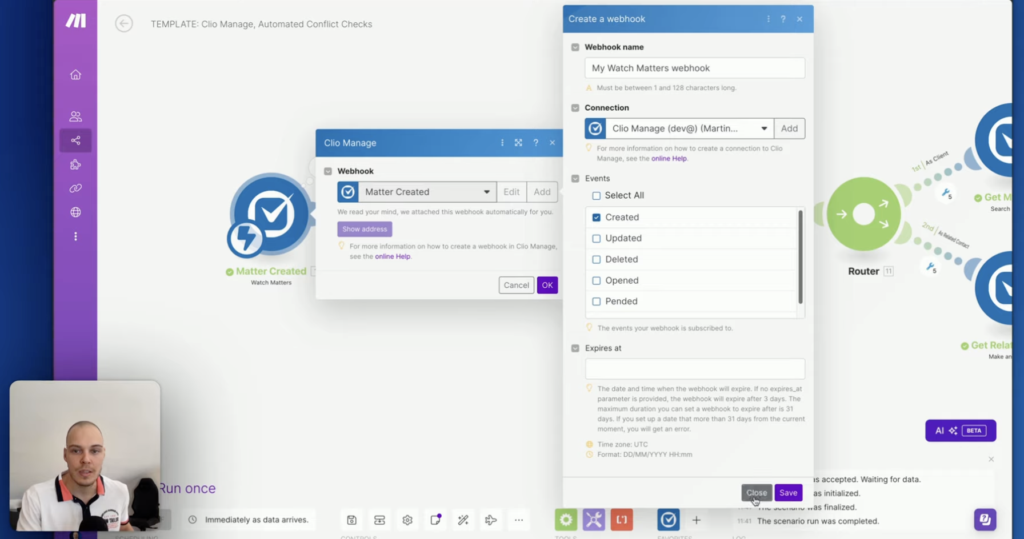This screenshot has height=539, width=1024.
Task: Click the explain flow airplane icon
Action: 491,520
